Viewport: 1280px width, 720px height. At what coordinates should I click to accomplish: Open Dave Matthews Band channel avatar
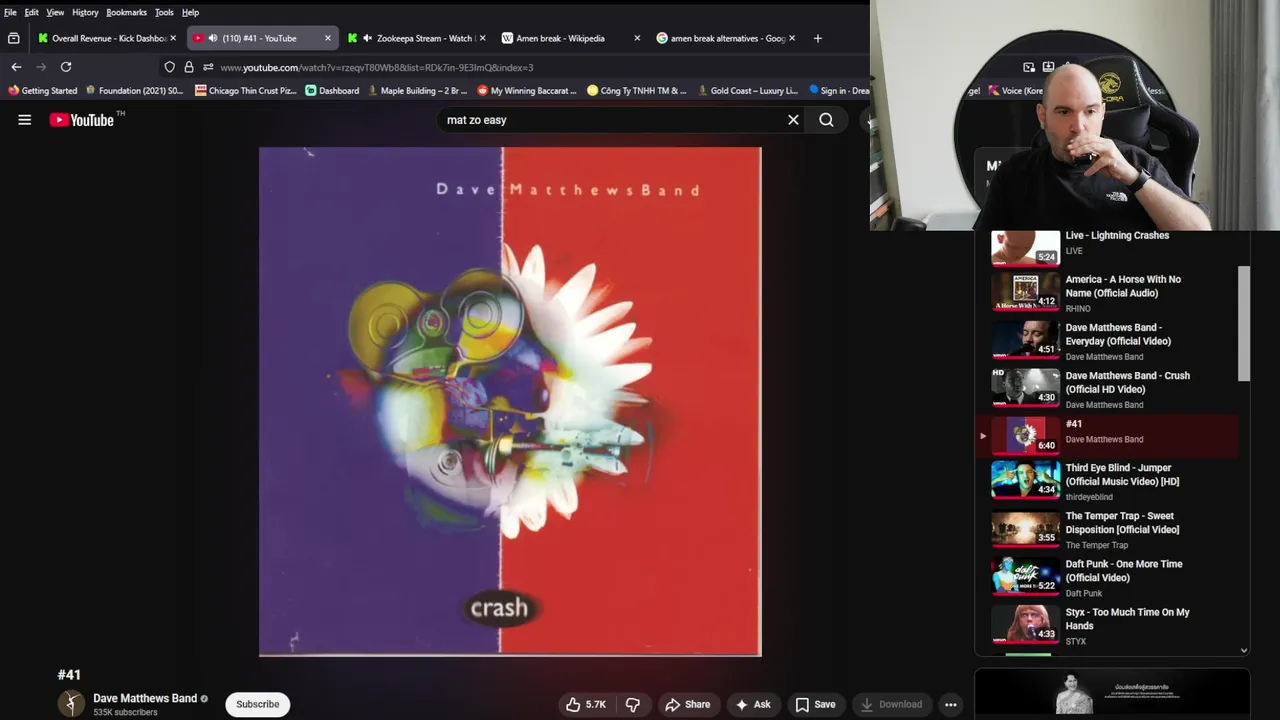pos(71,704)
